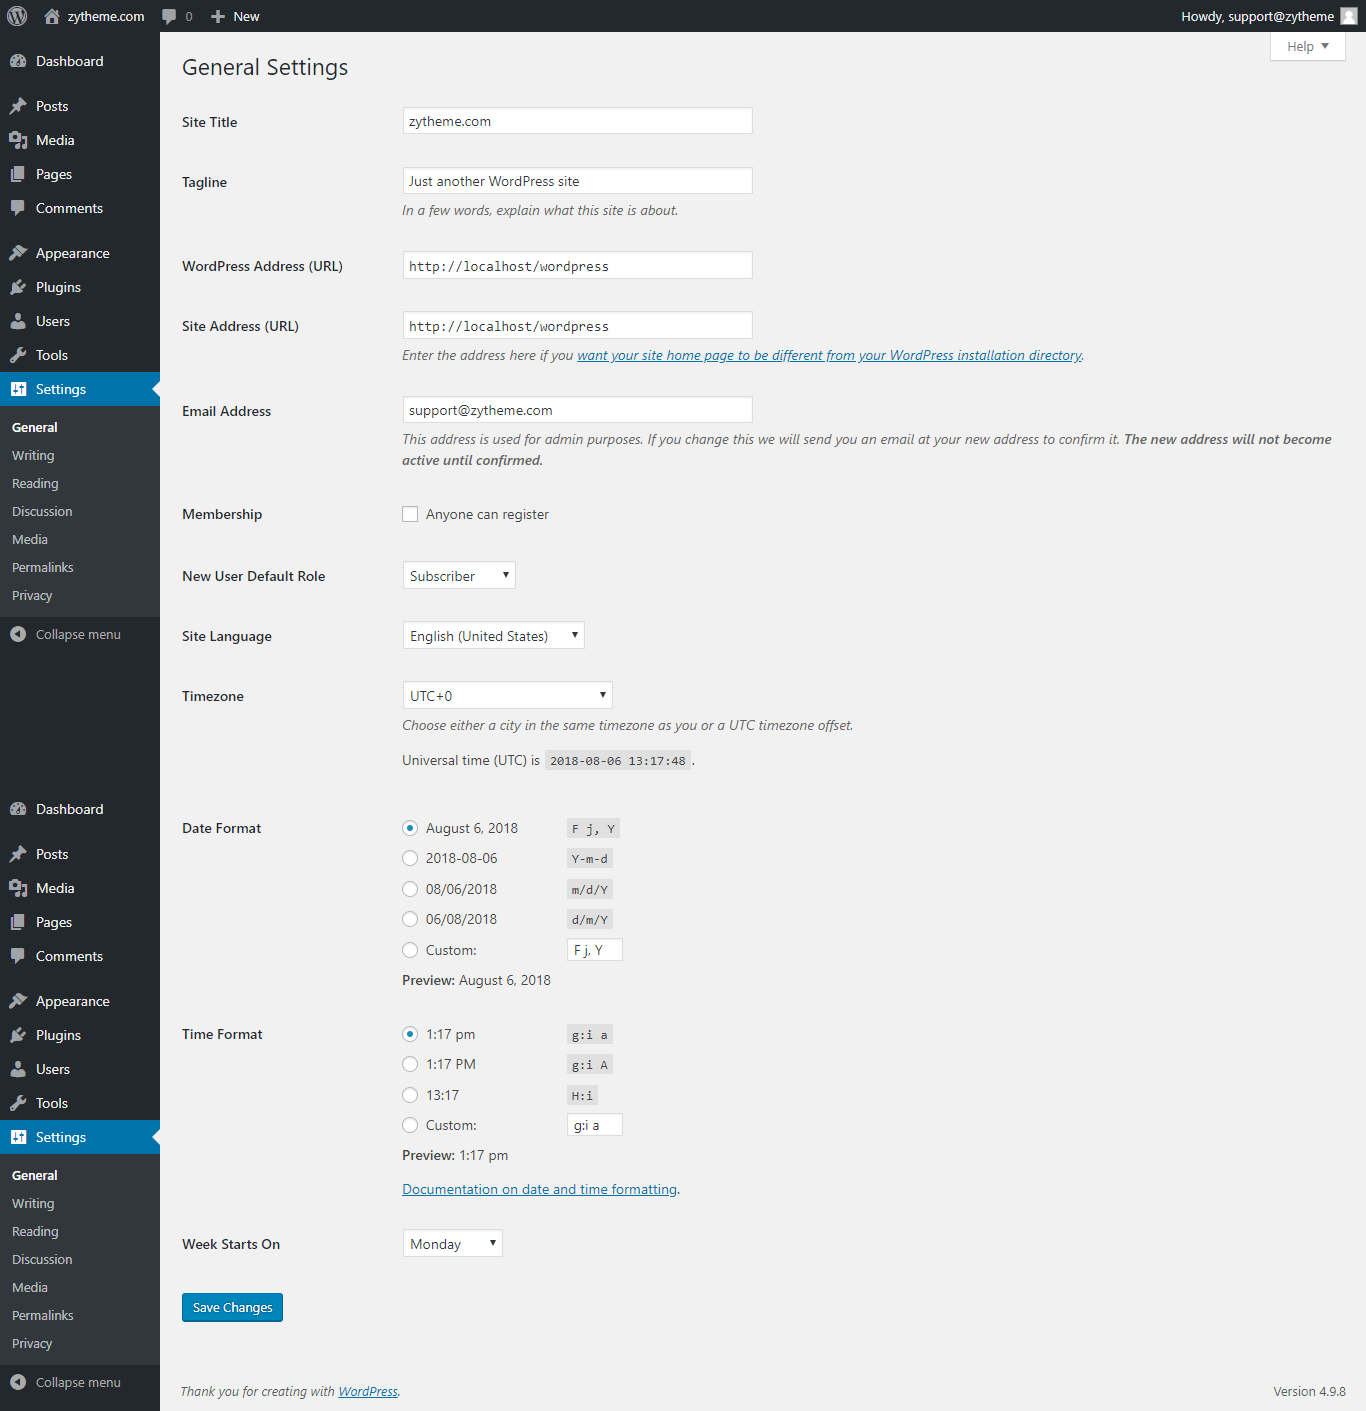Click the Appearance brush icon in the upper sidebar menu
The width and height of the screenshot is (1366, 1411).
click(18, 253)
